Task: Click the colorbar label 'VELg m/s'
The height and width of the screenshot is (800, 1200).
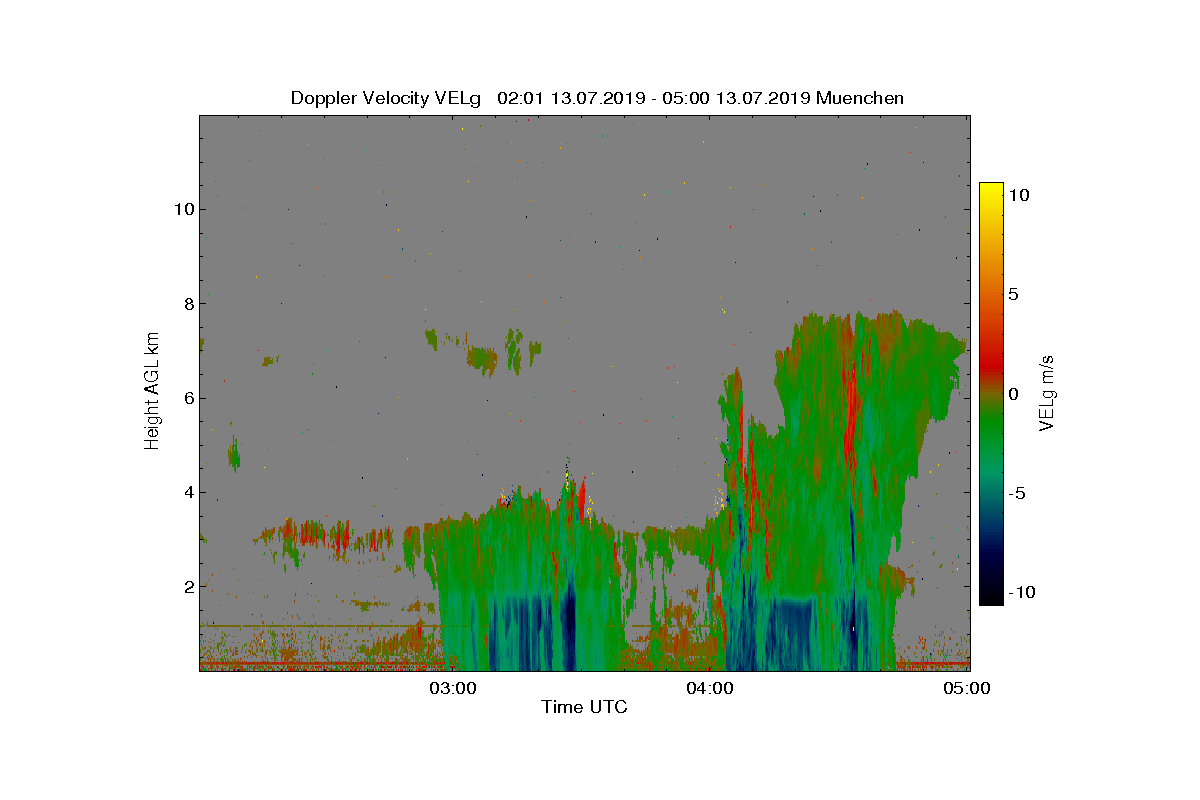Action: click(1047, 393)
